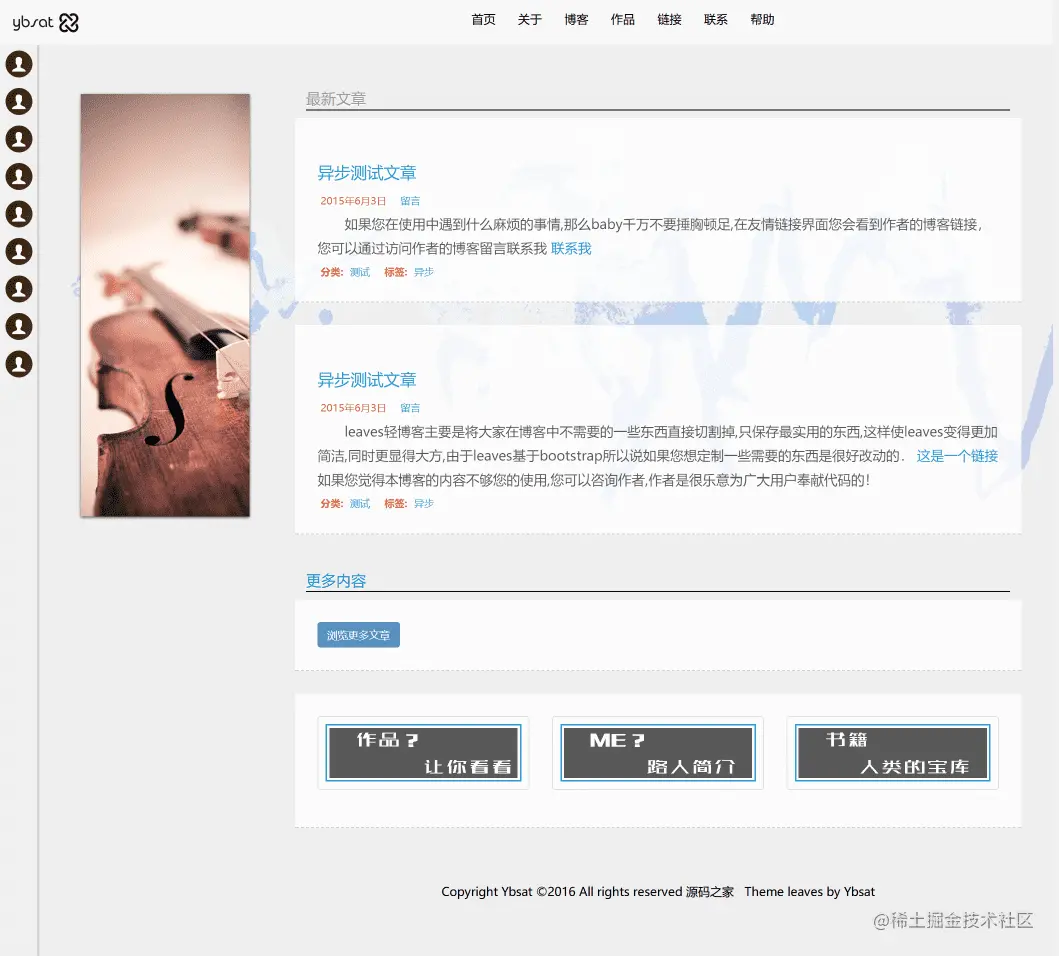The width and height of the screenshot is (1059, 956).
Task: Click the 留言 link under the first article date
Action: click(x=410, y=200)
